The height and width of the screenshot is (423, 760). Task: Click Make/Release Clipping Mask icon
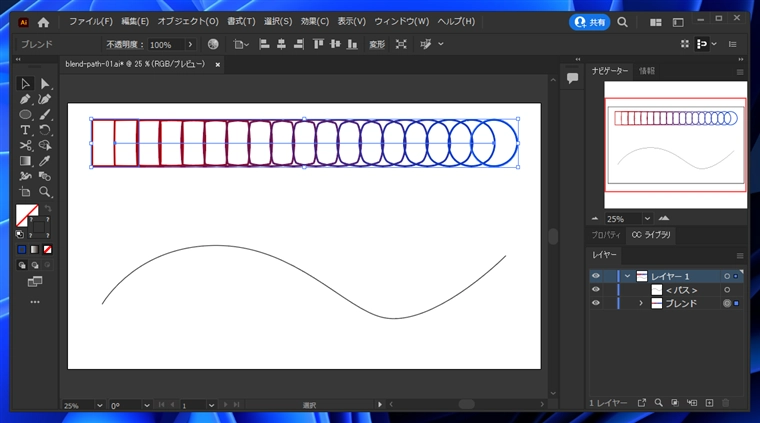tap(675, 403)
